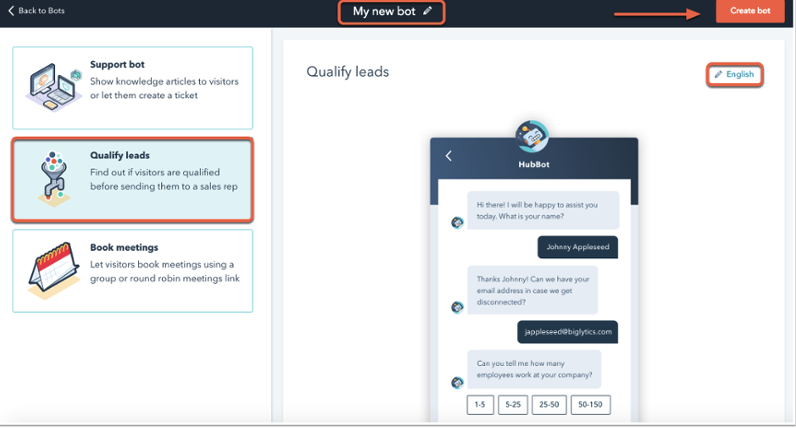Select the Qualify leads template card
This screenshot has width=796, height=428.
(132, 180)
